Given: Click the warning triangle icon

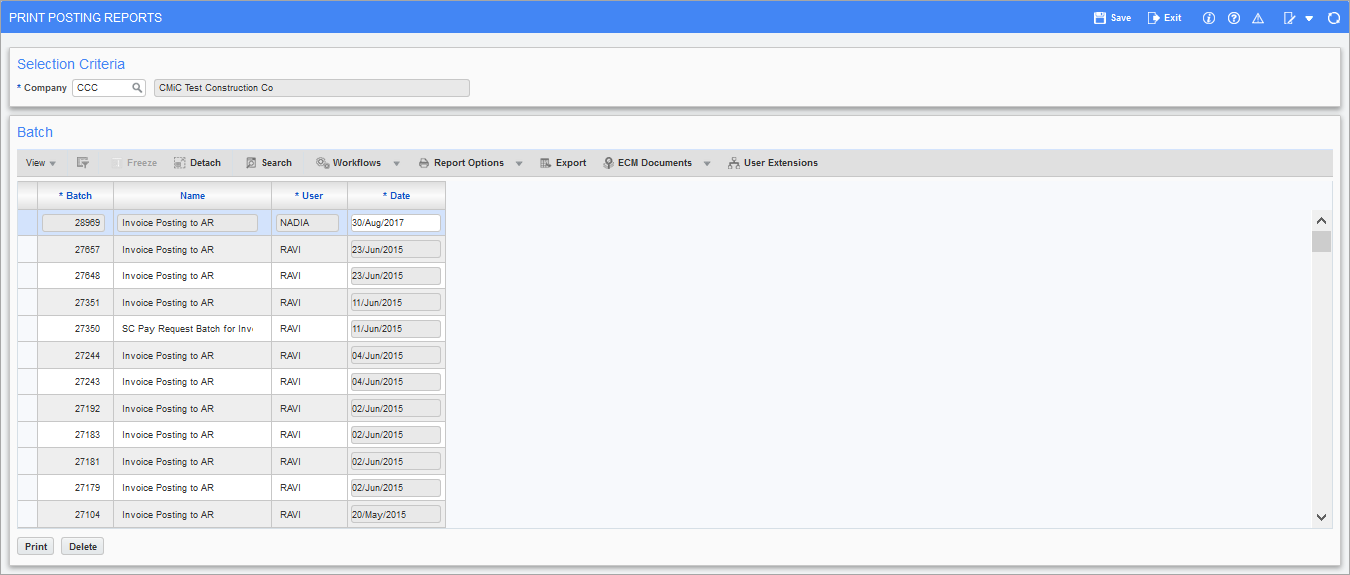Looking at the screenshot, I should [x=1259, y=18].
